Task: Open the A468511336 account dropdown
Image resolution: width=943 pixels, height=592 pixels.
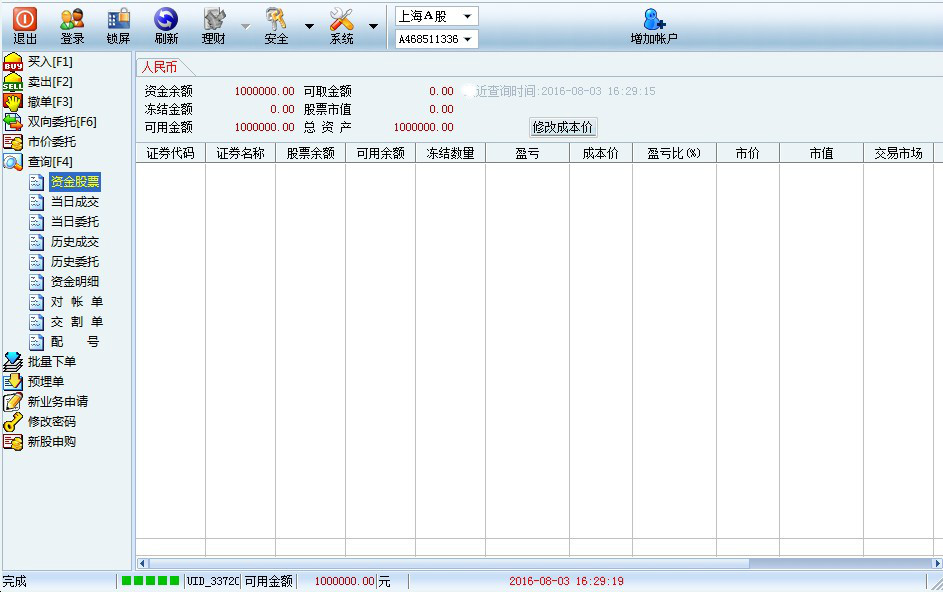Action: tap(436, 39)
